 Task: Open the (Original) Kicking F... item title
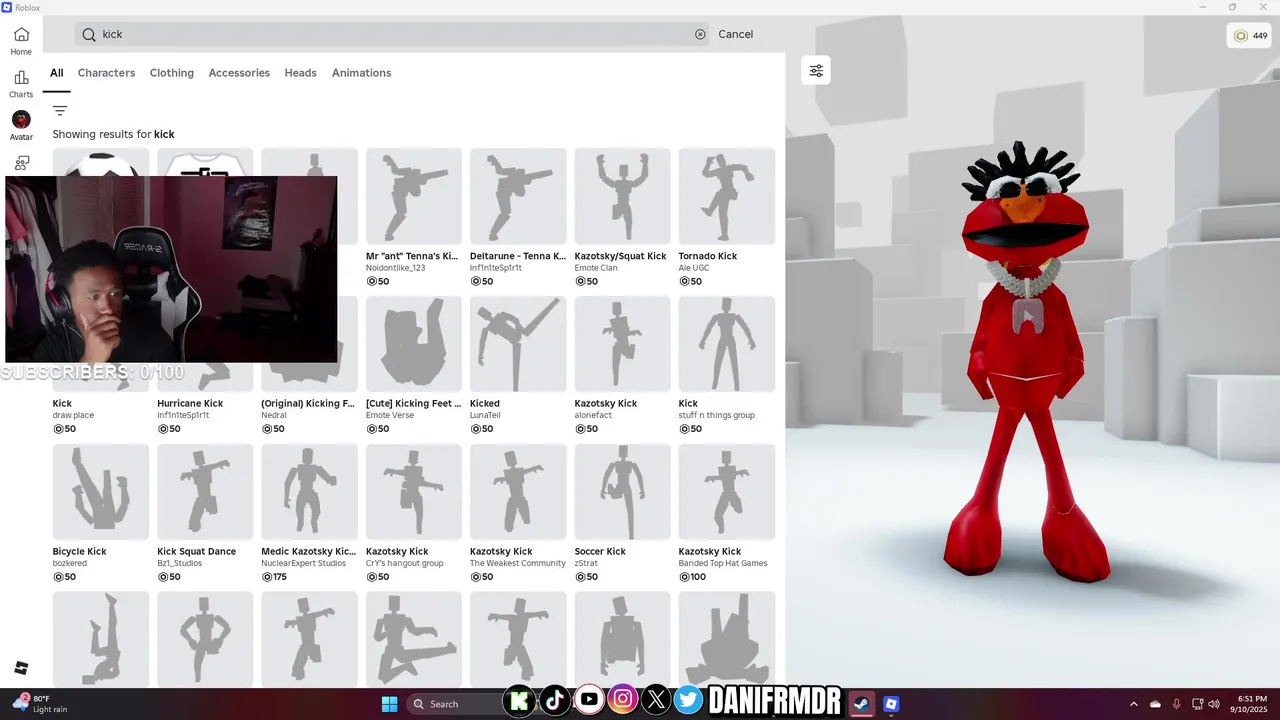click(308, 404)
